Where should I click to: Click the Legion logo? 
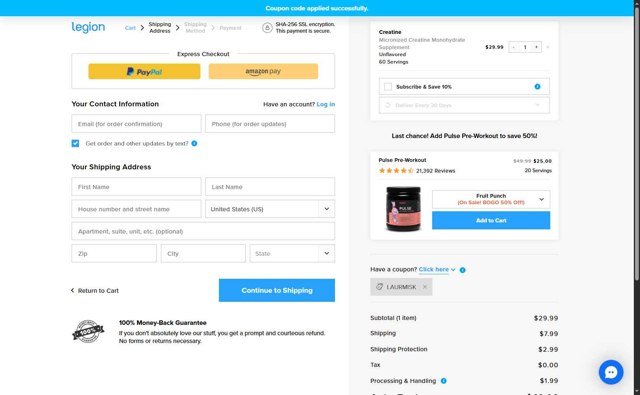[x=88, y=27]
